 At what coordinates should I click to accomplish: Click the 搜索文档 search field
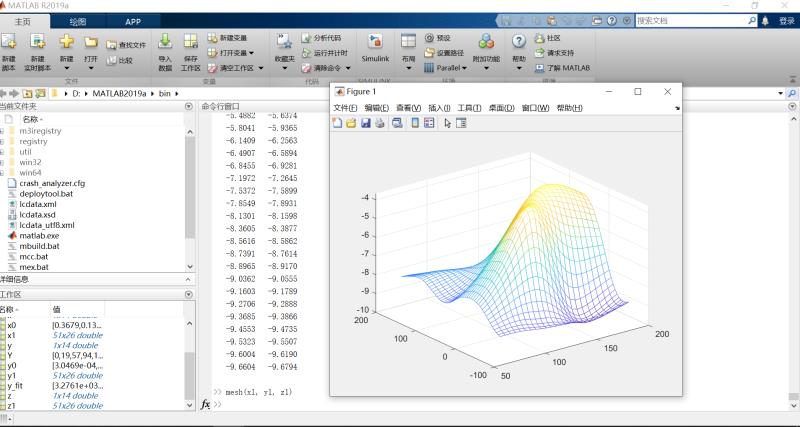pyautogui.click(x=690, y=20)
